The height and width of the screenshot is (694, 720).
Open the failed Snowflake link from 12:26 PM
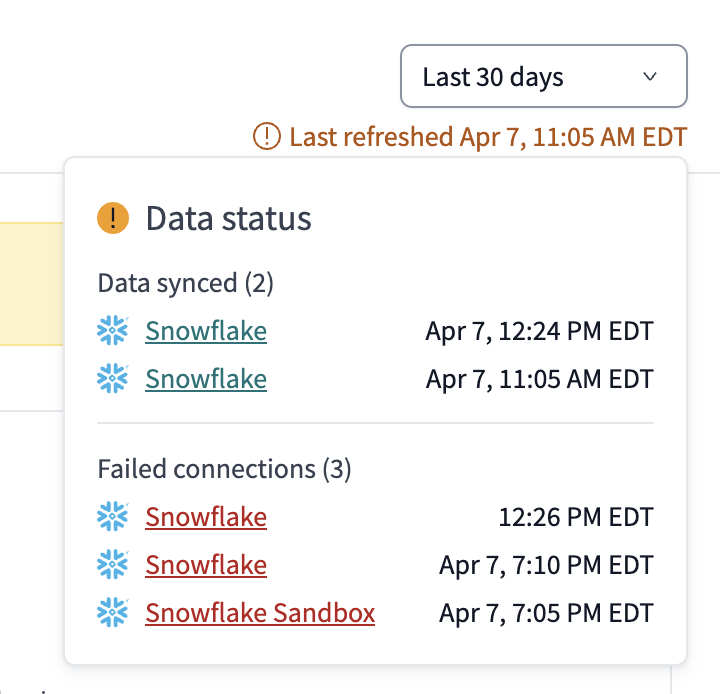[206, 517]
